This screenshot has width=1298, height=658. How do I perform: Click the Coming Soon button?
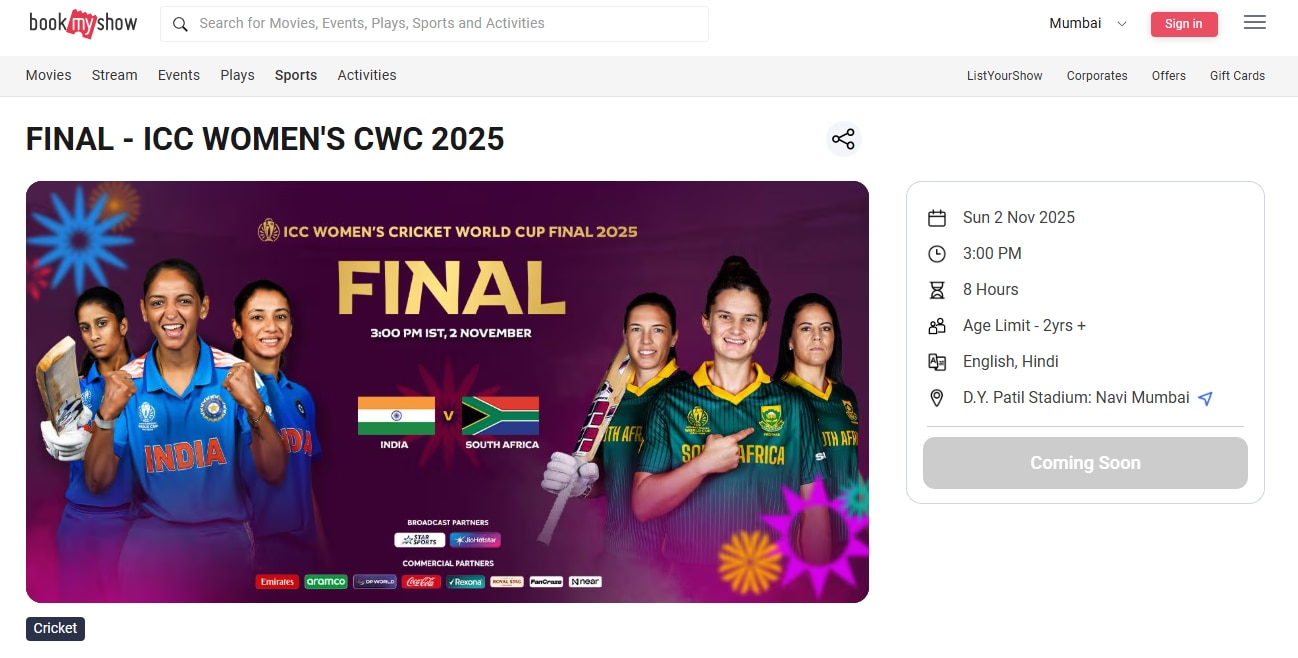(x=1085, y=463)
